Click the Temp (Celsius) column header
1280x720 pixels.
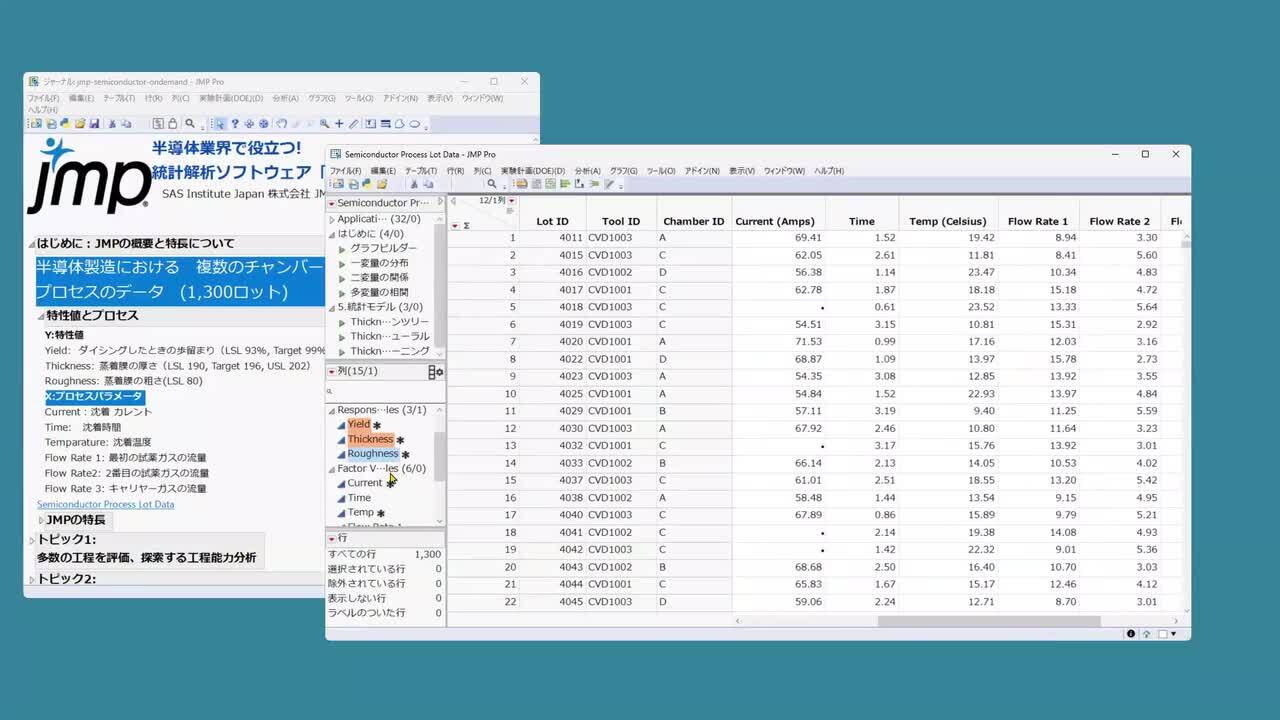click(x=947, y=221)
